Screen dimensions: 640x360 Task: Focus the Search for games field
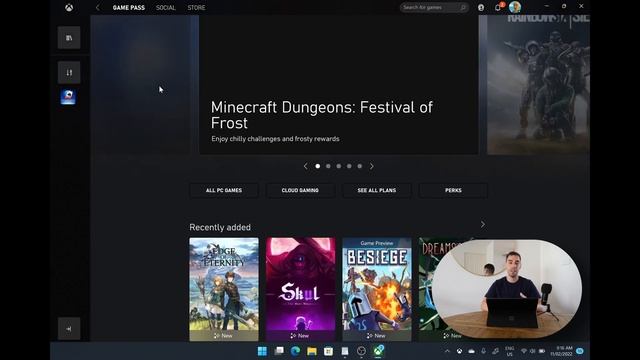(434, 7)
